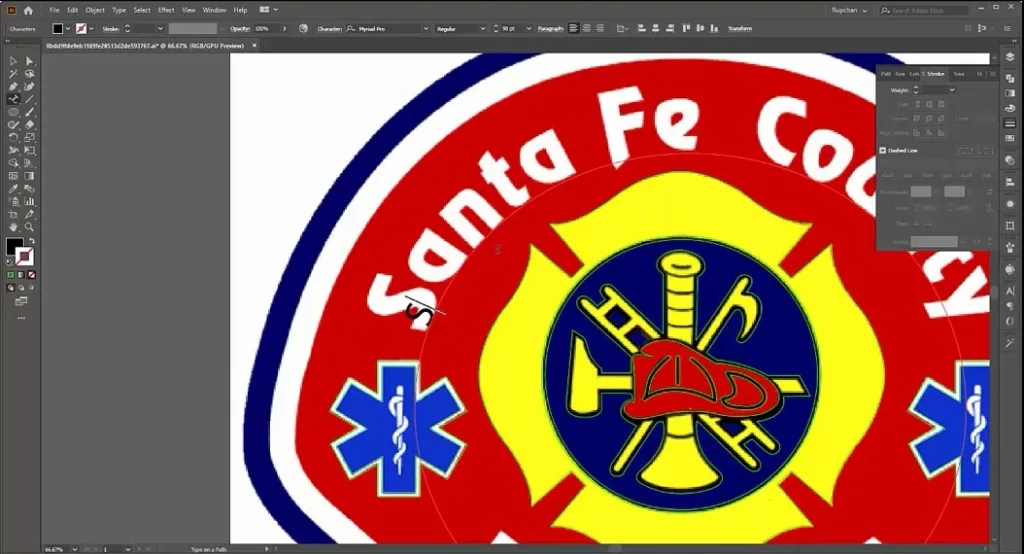The width and height of the screenshot is (1024, 554).
Task: Select the Eraser tool
Action: 29,125
